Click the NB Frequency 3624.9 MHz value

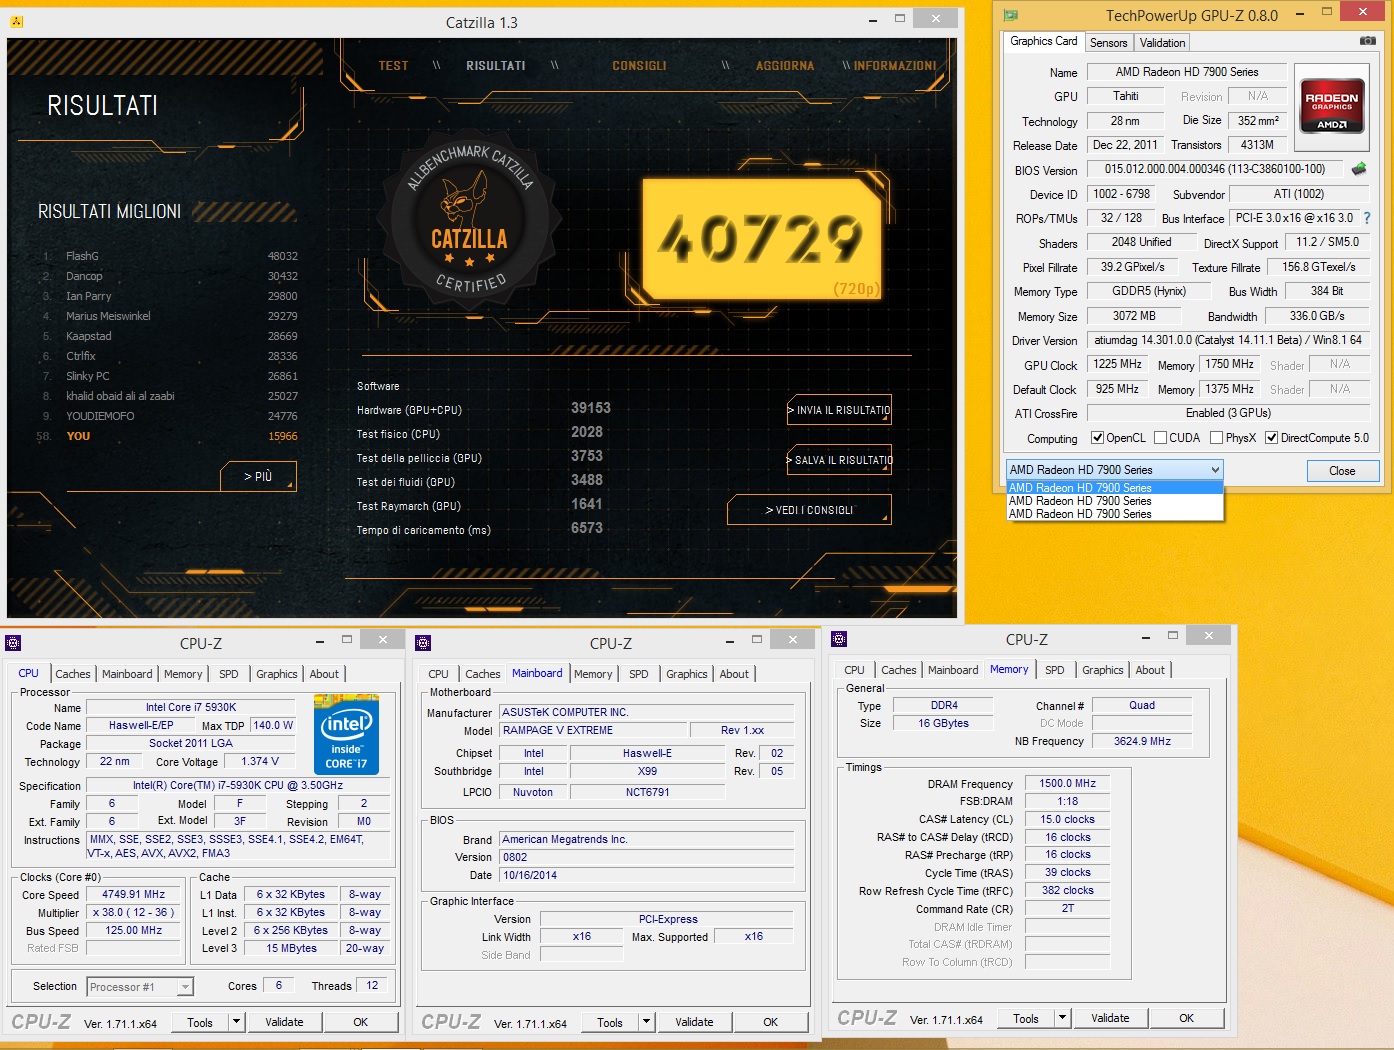pyautogui.click(x=1142, y=742)
